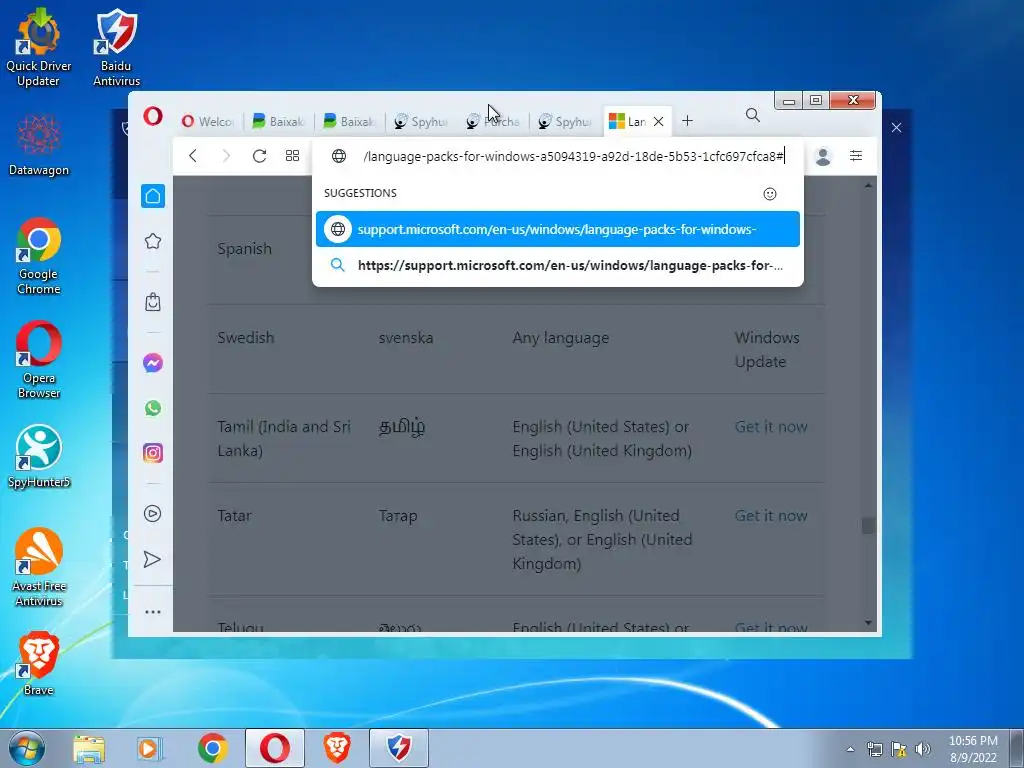Launch Messenger from the Opera sidebar
Viewport: 1024px width, 768px height.
[153, 363]
